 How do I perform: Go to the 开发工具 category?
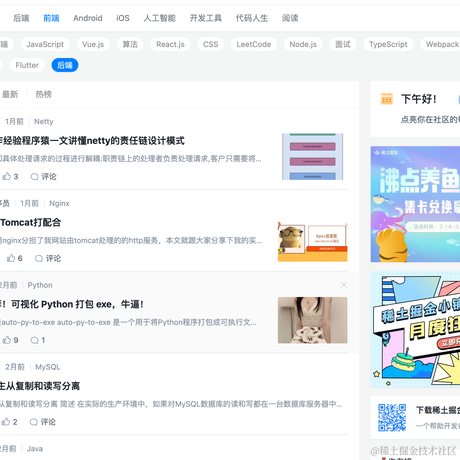(x=205, y=18)
